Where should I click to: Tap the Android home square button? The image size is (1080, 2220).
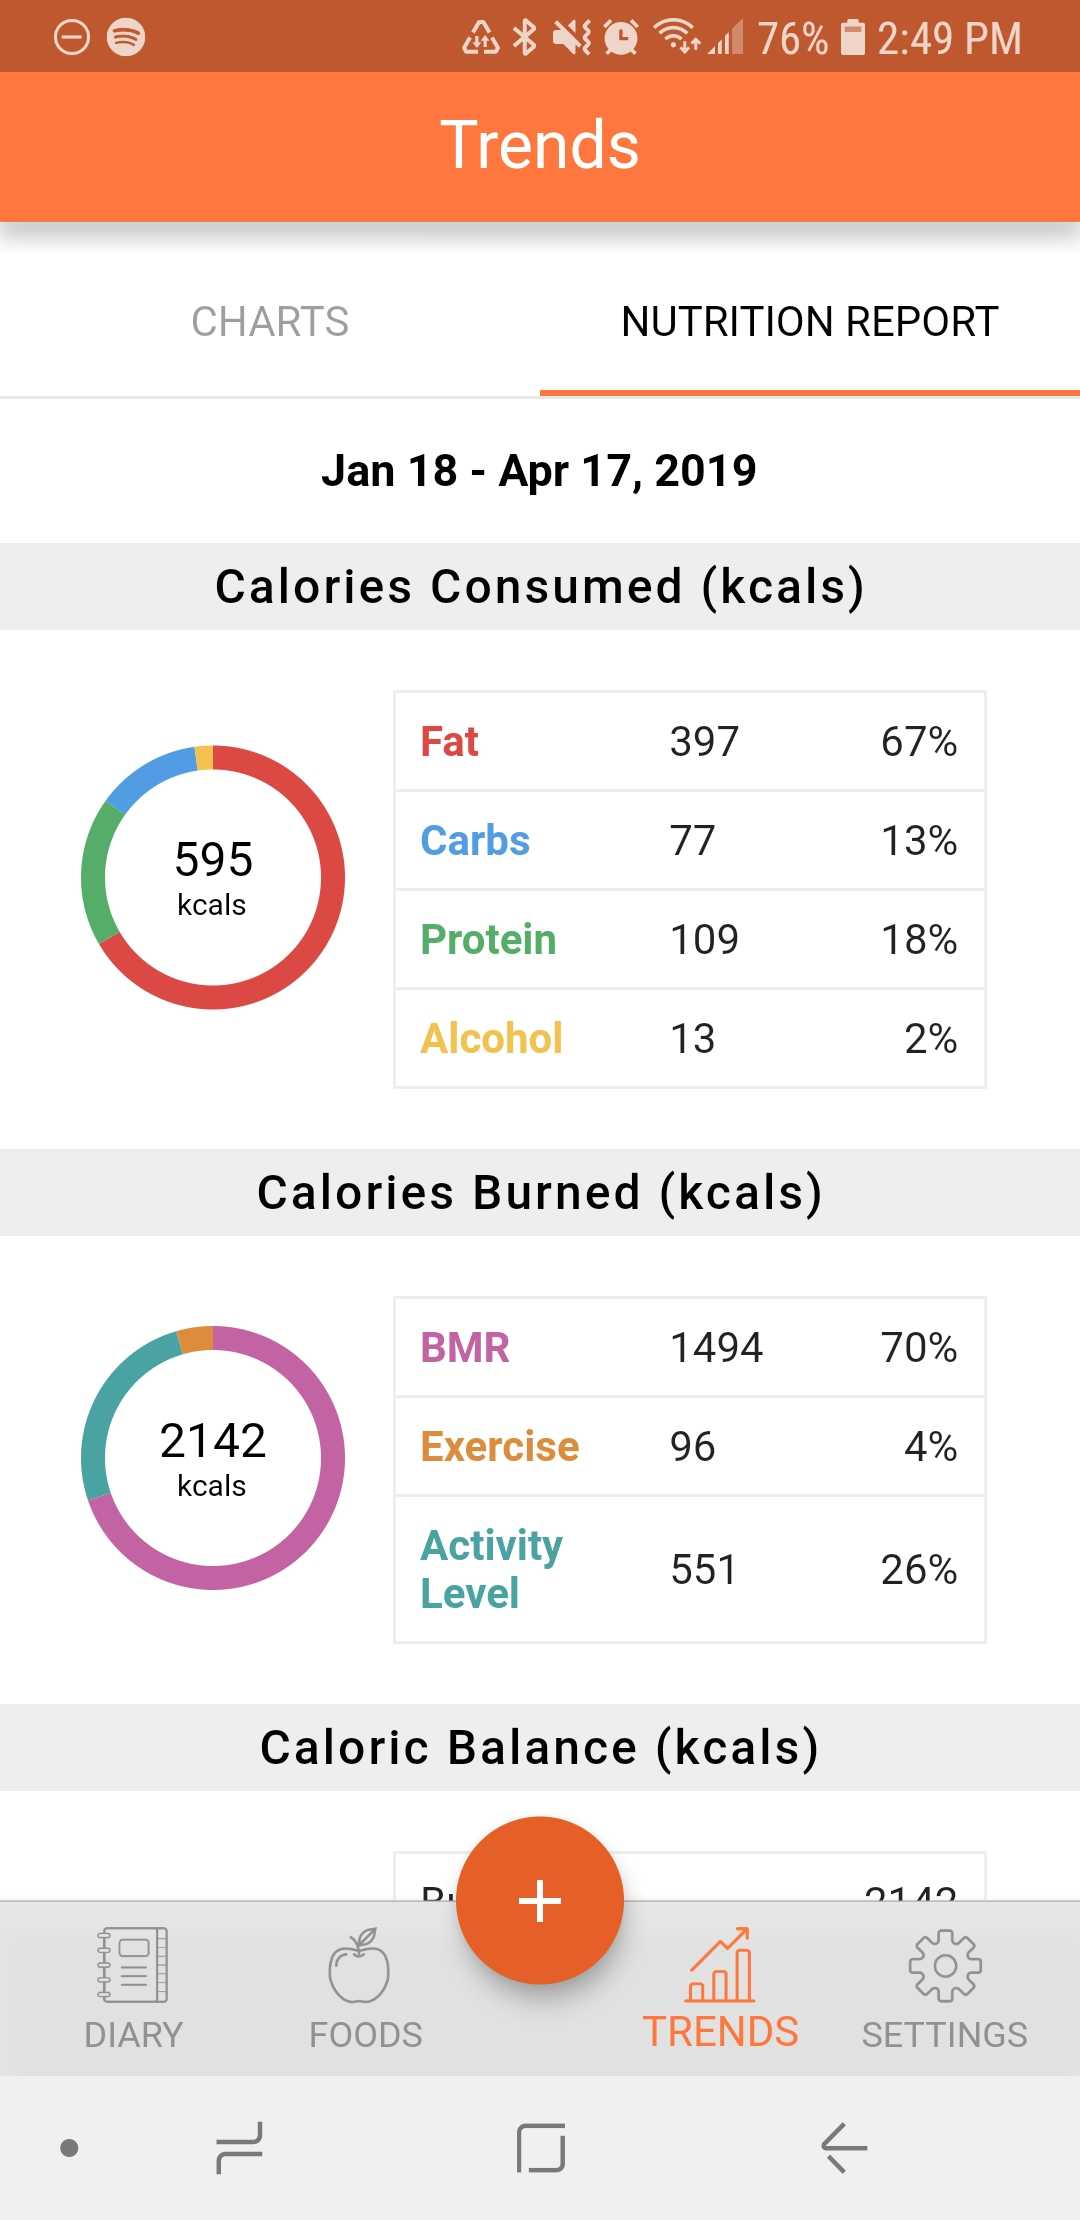click(541, 2147)
